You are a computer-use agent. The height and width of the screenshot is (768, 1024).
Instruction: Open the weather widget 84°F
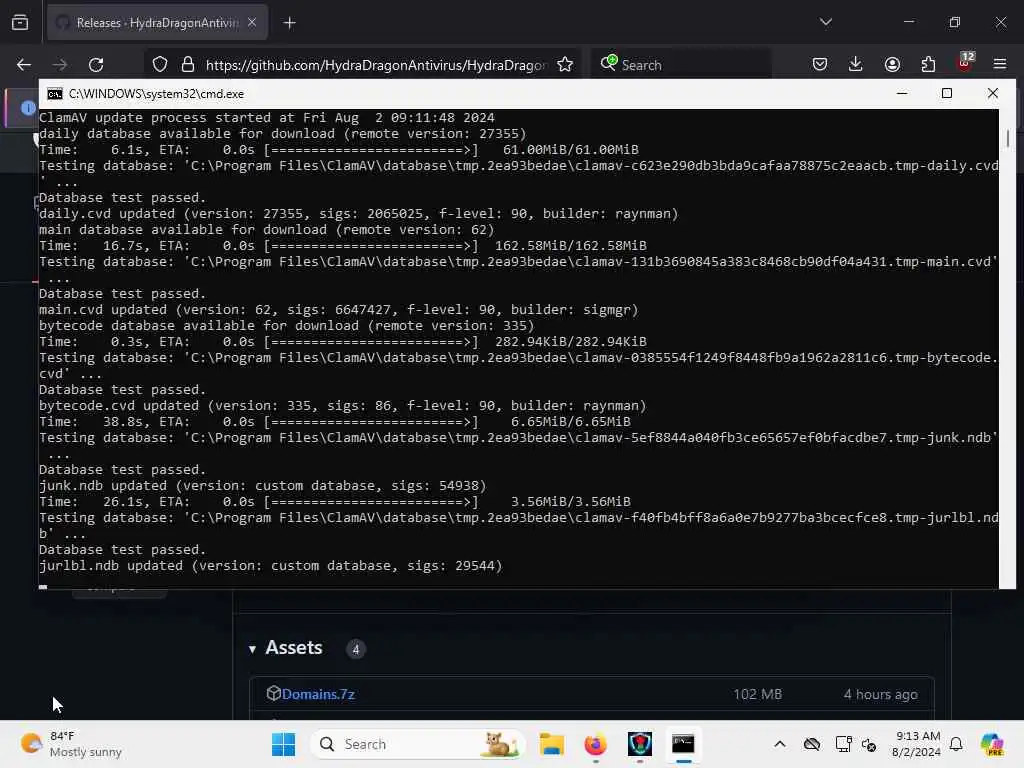click(x=72, y=744)
